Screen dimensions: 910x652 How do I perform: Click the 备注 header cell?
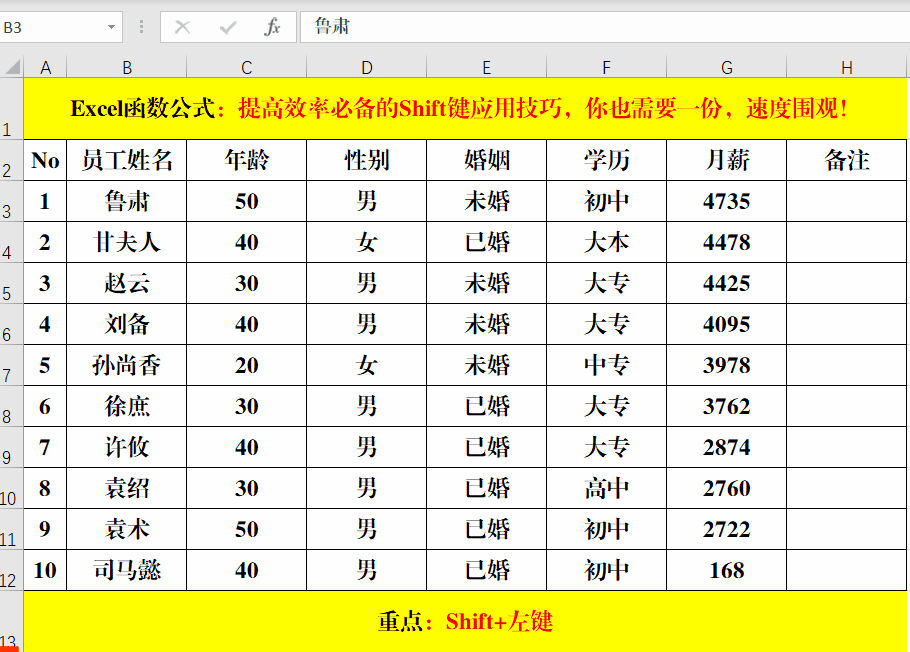847,160
